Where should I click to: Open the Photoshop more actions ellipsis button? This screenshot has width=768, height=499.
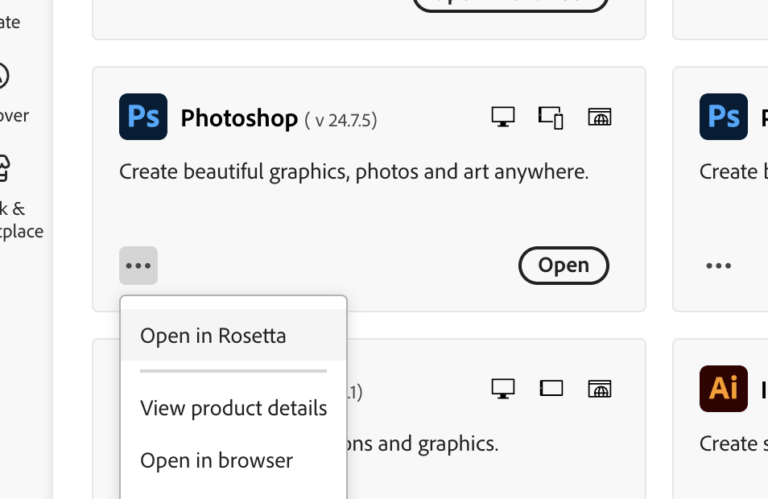[x=139, y=265]
